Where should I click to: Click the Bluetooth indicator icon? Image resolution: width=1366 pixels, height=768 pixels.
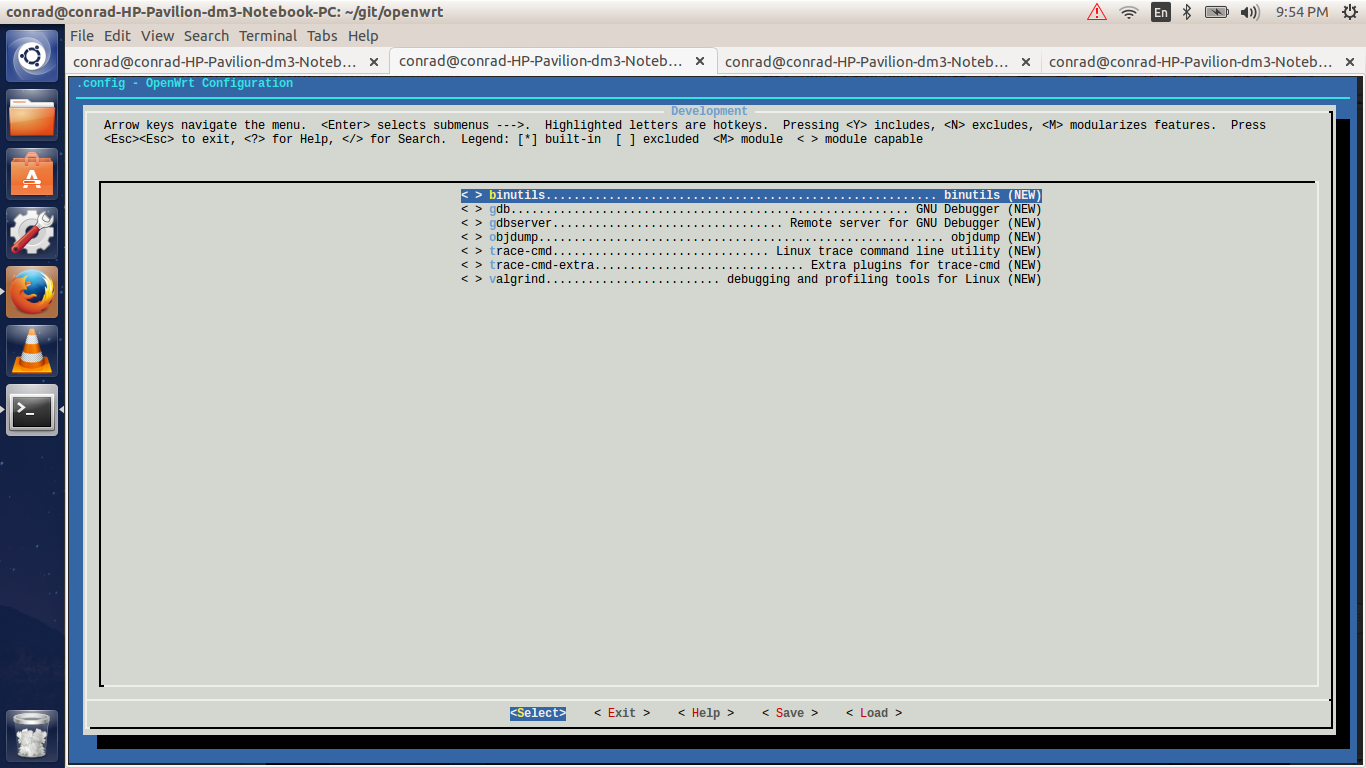1187,12
